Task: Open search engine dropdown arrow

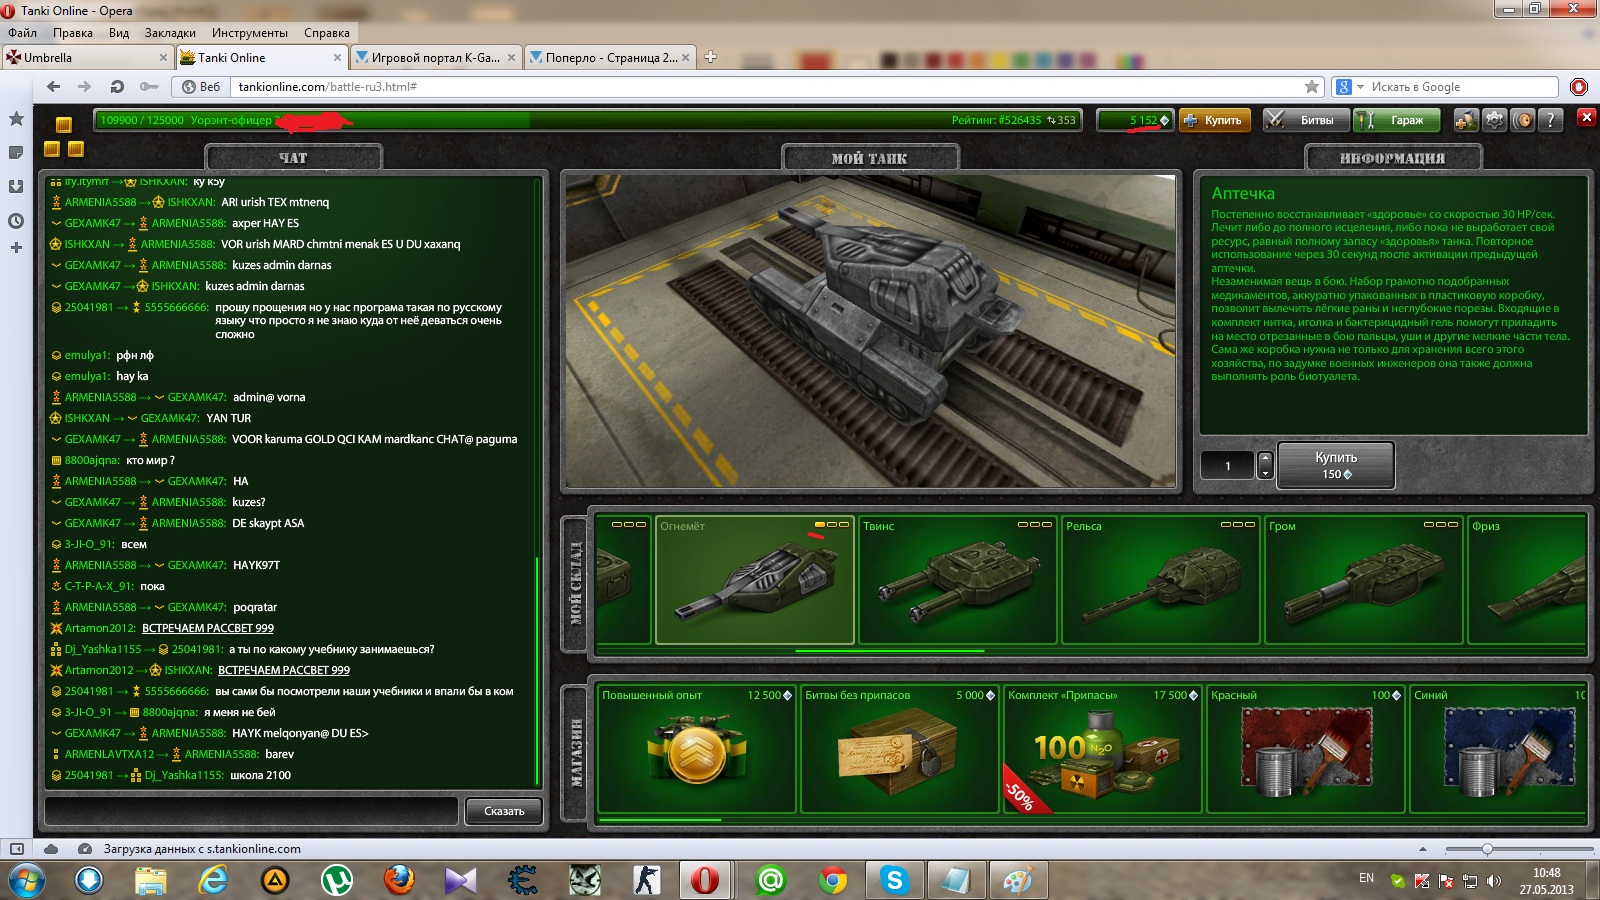Action: click(x=1360, y=87)
